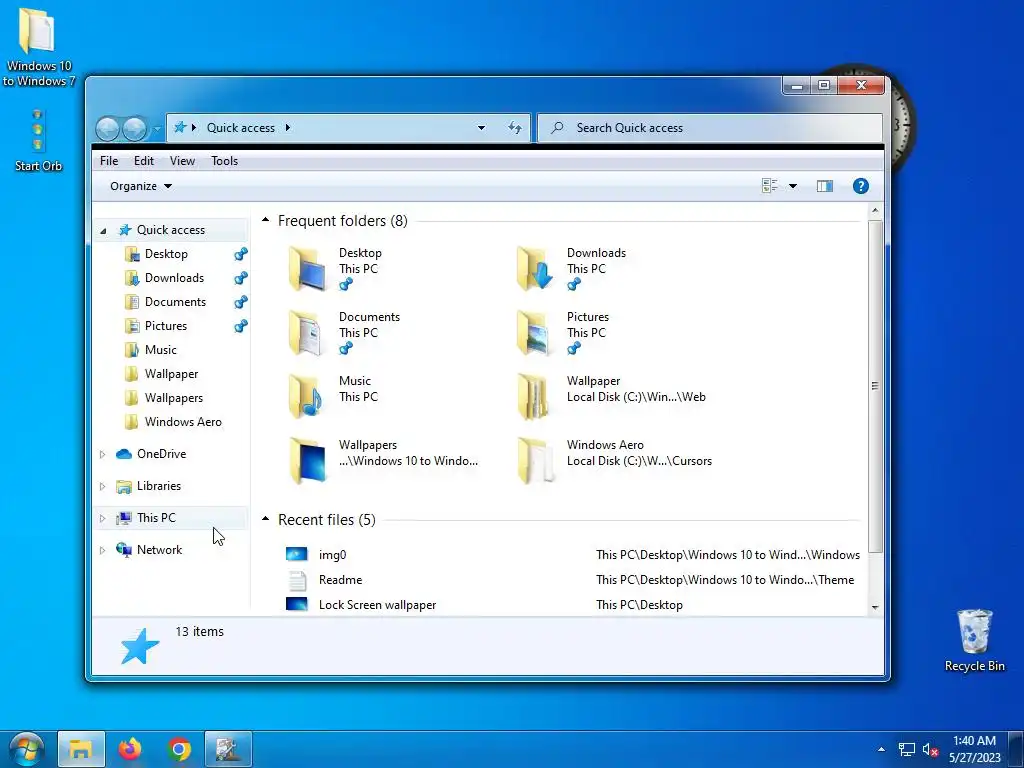Viewport: 1024px width, 768px height.
Task: Click the Search Quick access field
Action: click(710, 128)
